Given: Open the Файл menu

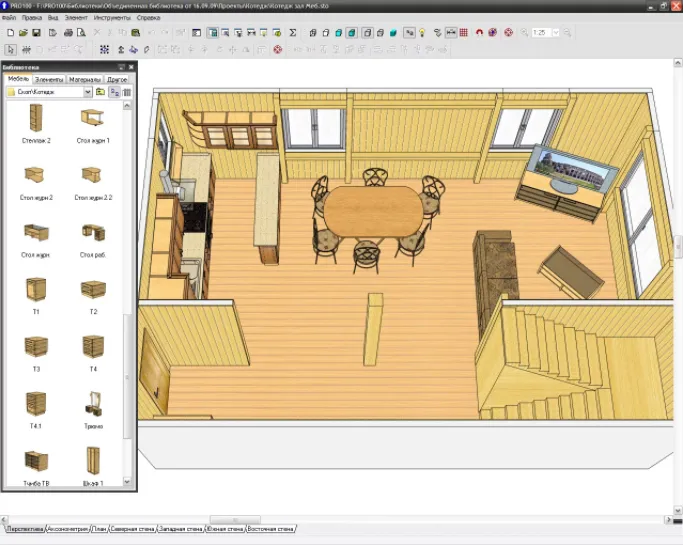Looking at the screenshot, I should [x=9, y=18].
